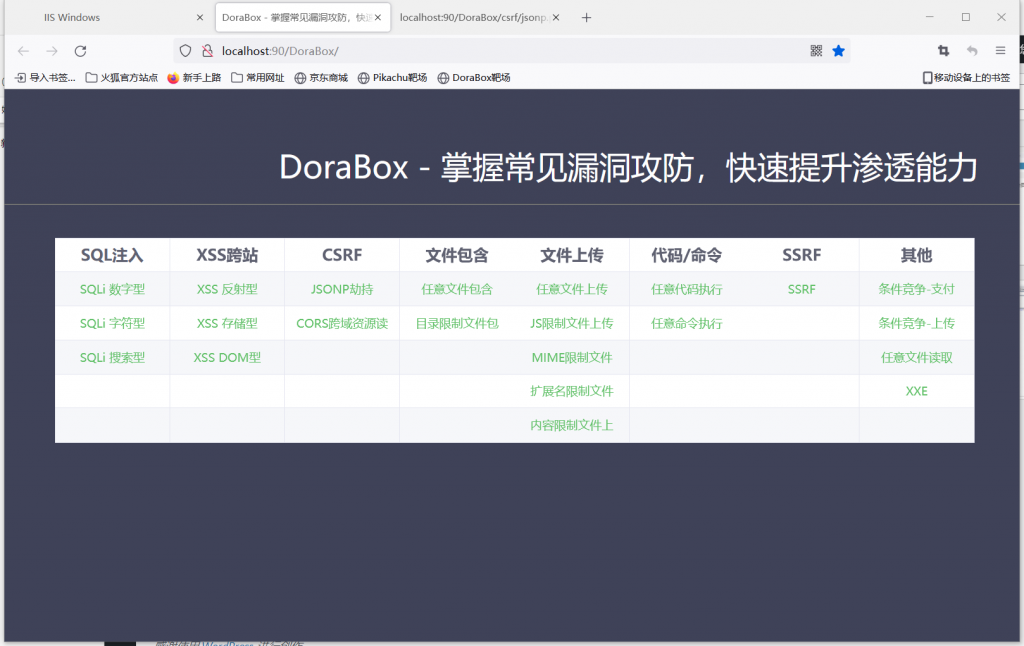Open the SQLi 搜索型 link

112,357
